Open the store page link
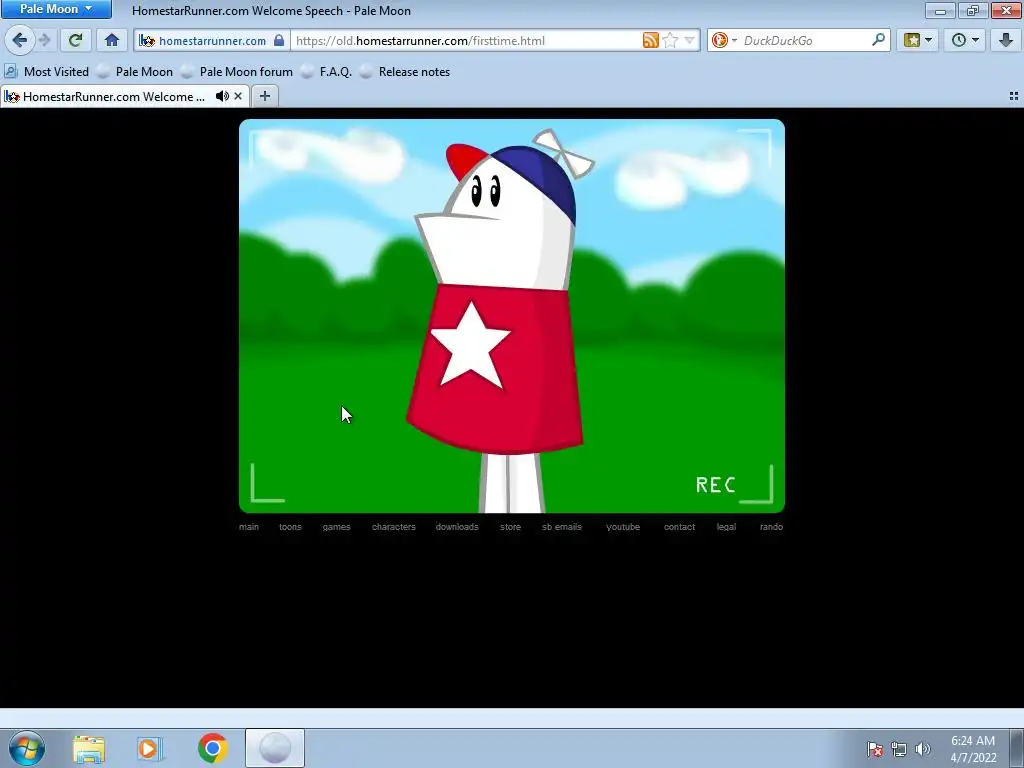The height and width of the screenshot is (768, 1024). 511,527
